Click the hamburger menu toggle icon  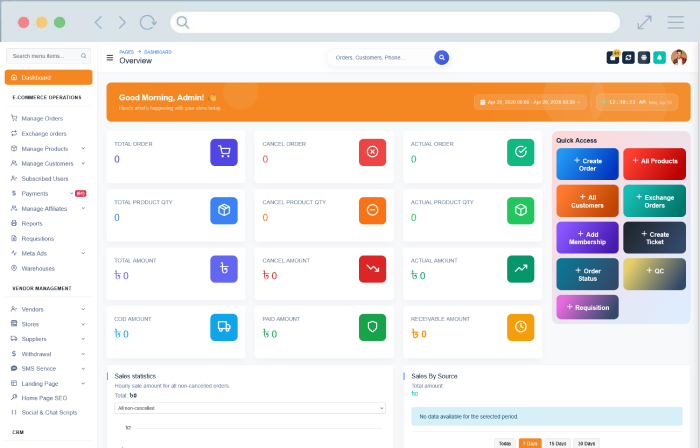pos(110,58)
